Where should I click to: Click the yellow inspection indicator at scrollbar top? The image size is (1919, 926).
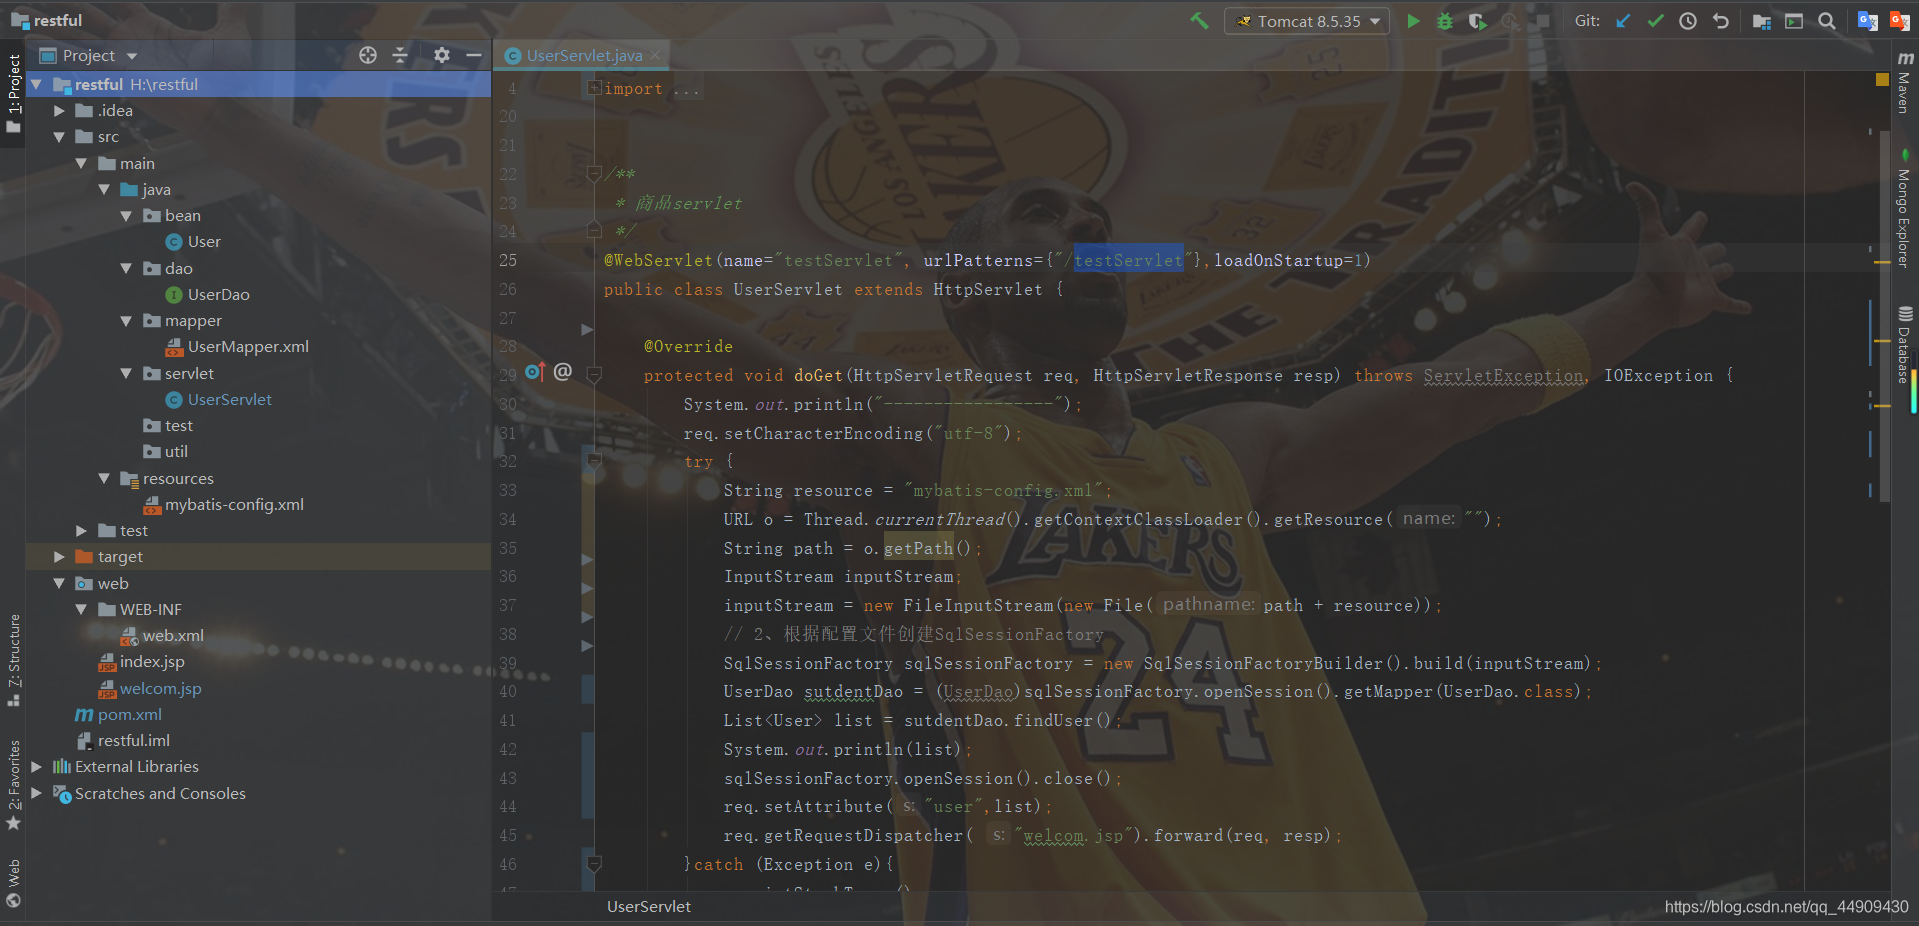[1882, 80]
